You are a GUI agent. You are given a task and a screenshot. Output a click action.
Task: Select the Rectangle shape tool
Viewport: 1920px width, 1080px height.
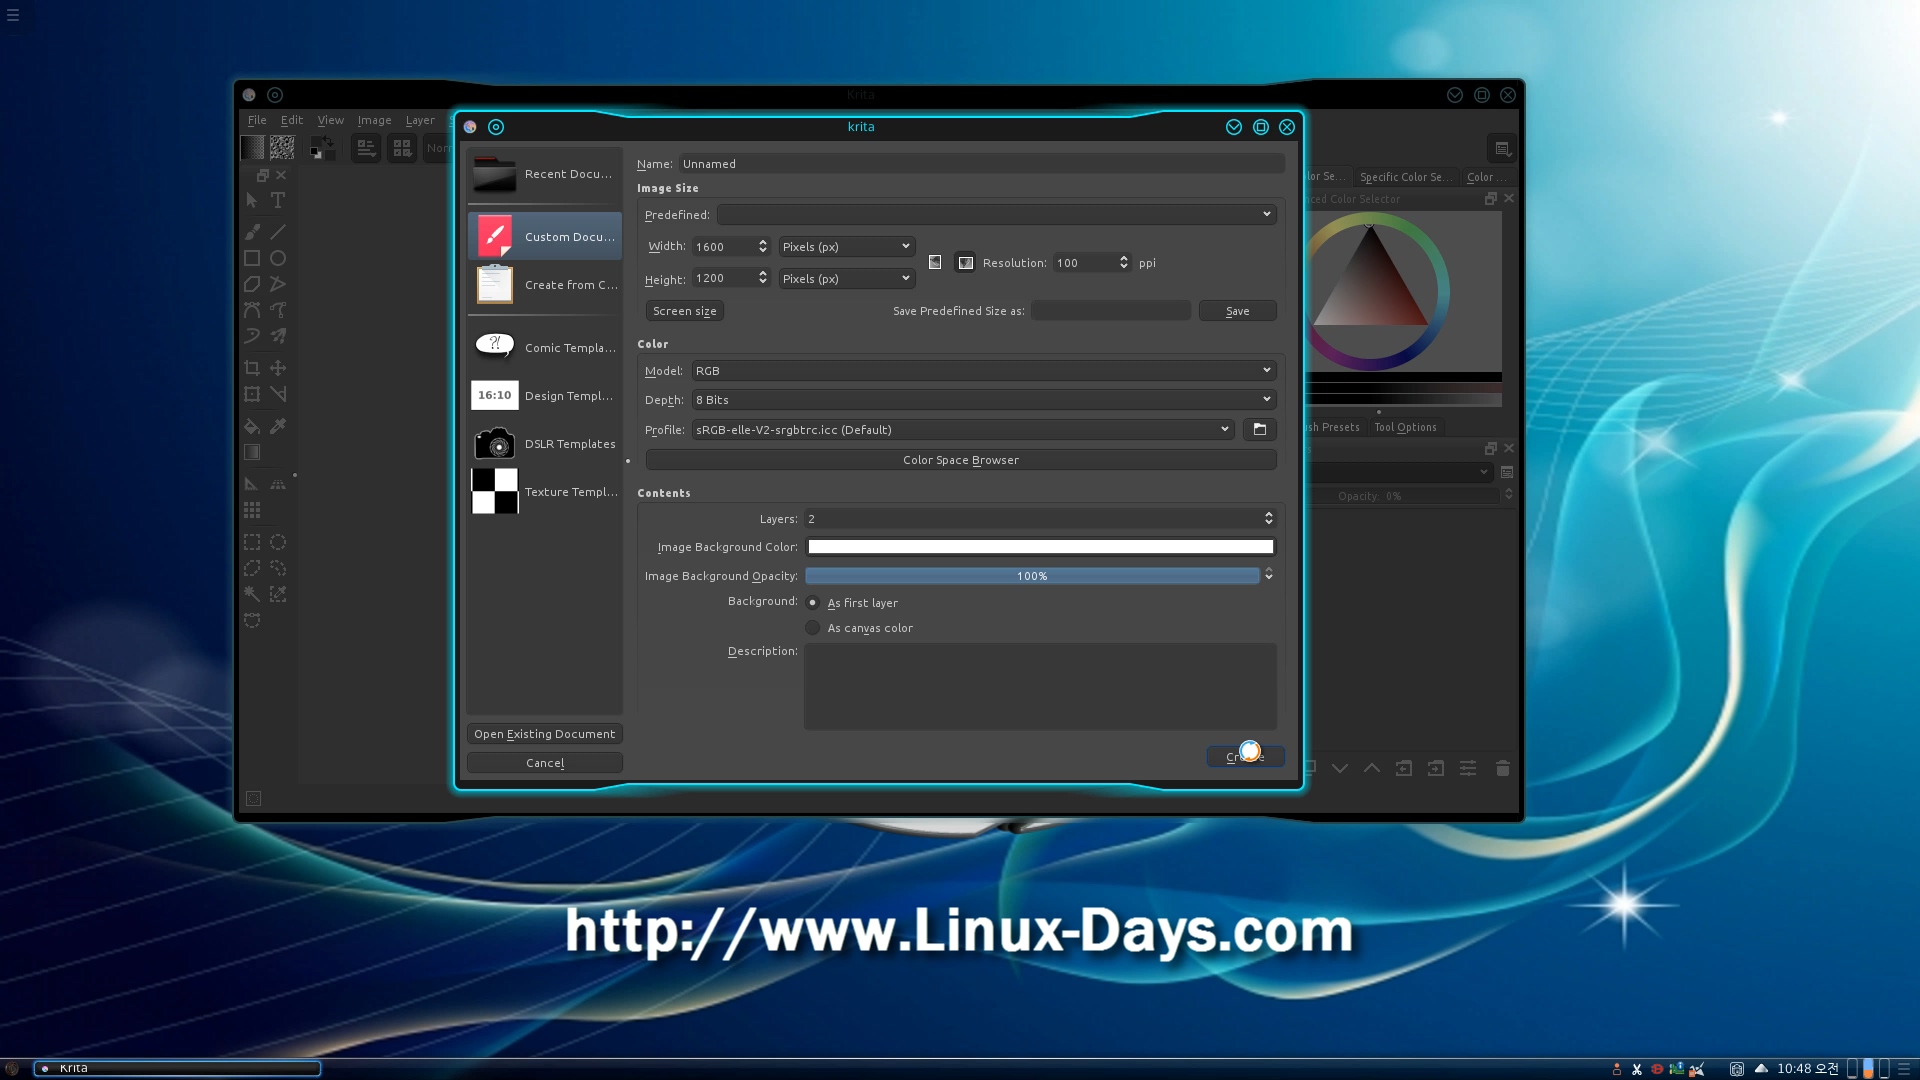point(252,258)
